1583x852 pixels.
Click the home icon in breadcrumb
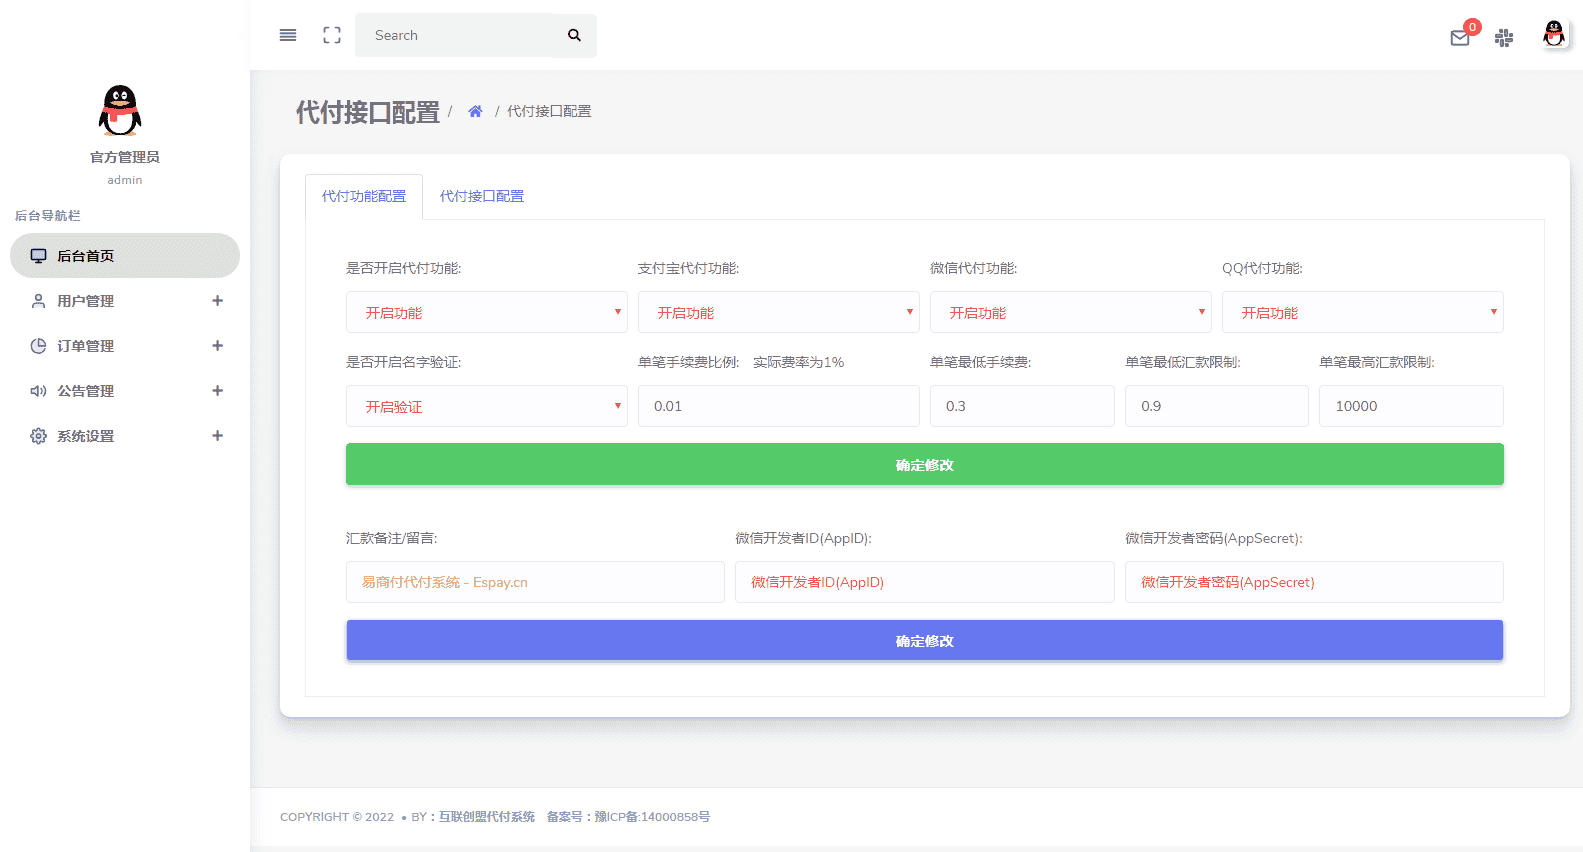pos(475,111)
